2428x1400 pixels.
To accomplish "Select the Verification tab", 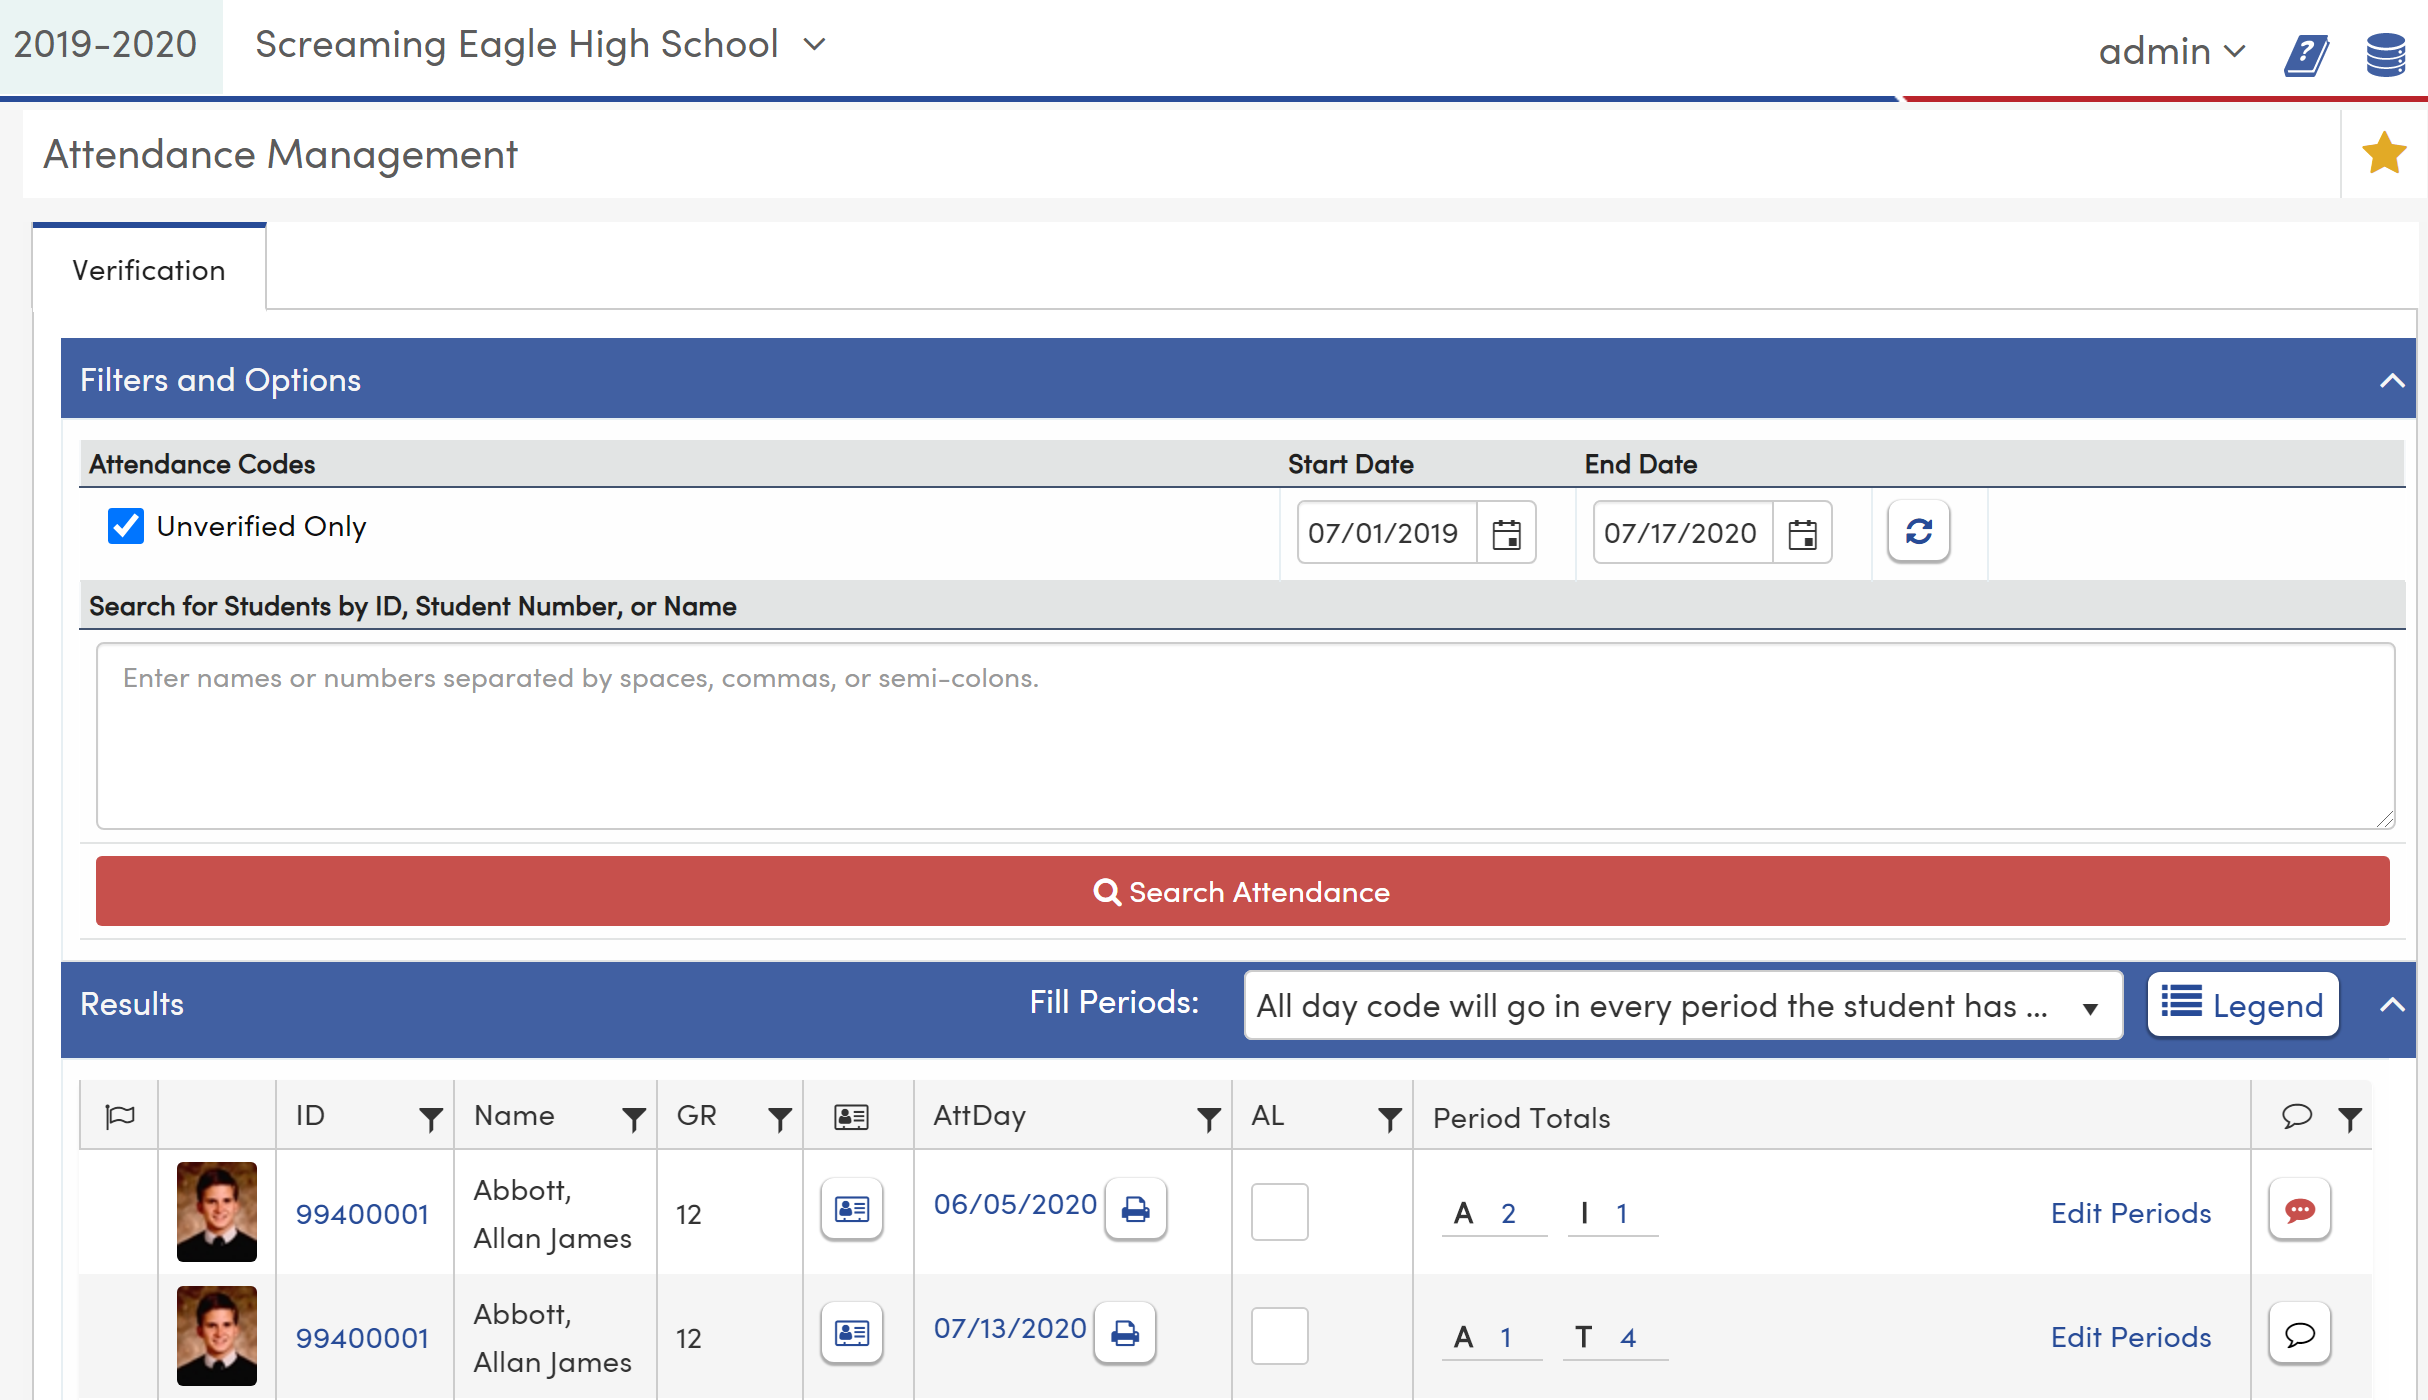I will click(149, 270).
